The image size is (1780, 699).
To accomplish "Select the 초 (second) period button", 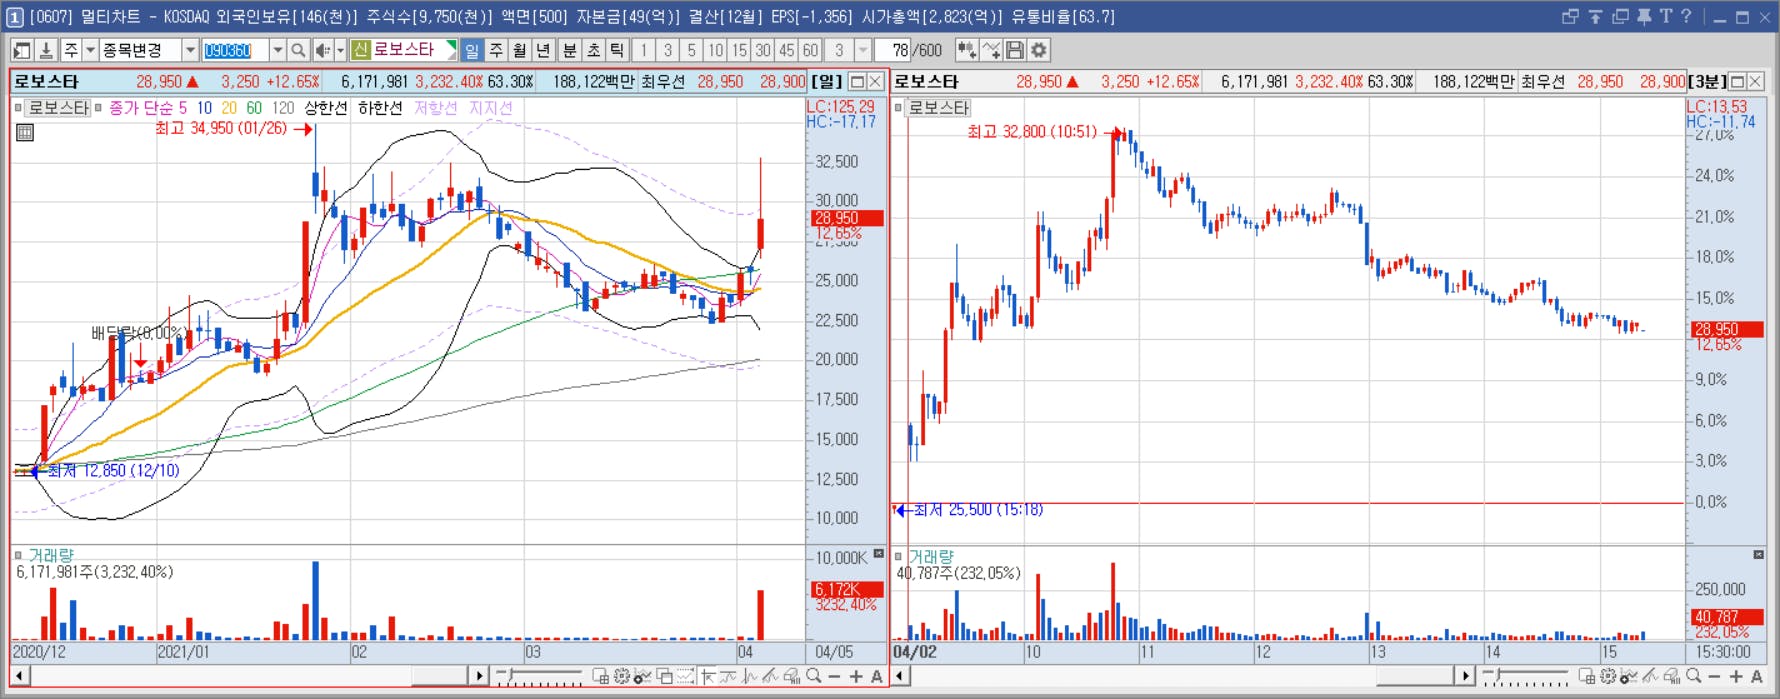I will (x=594, y=50).
